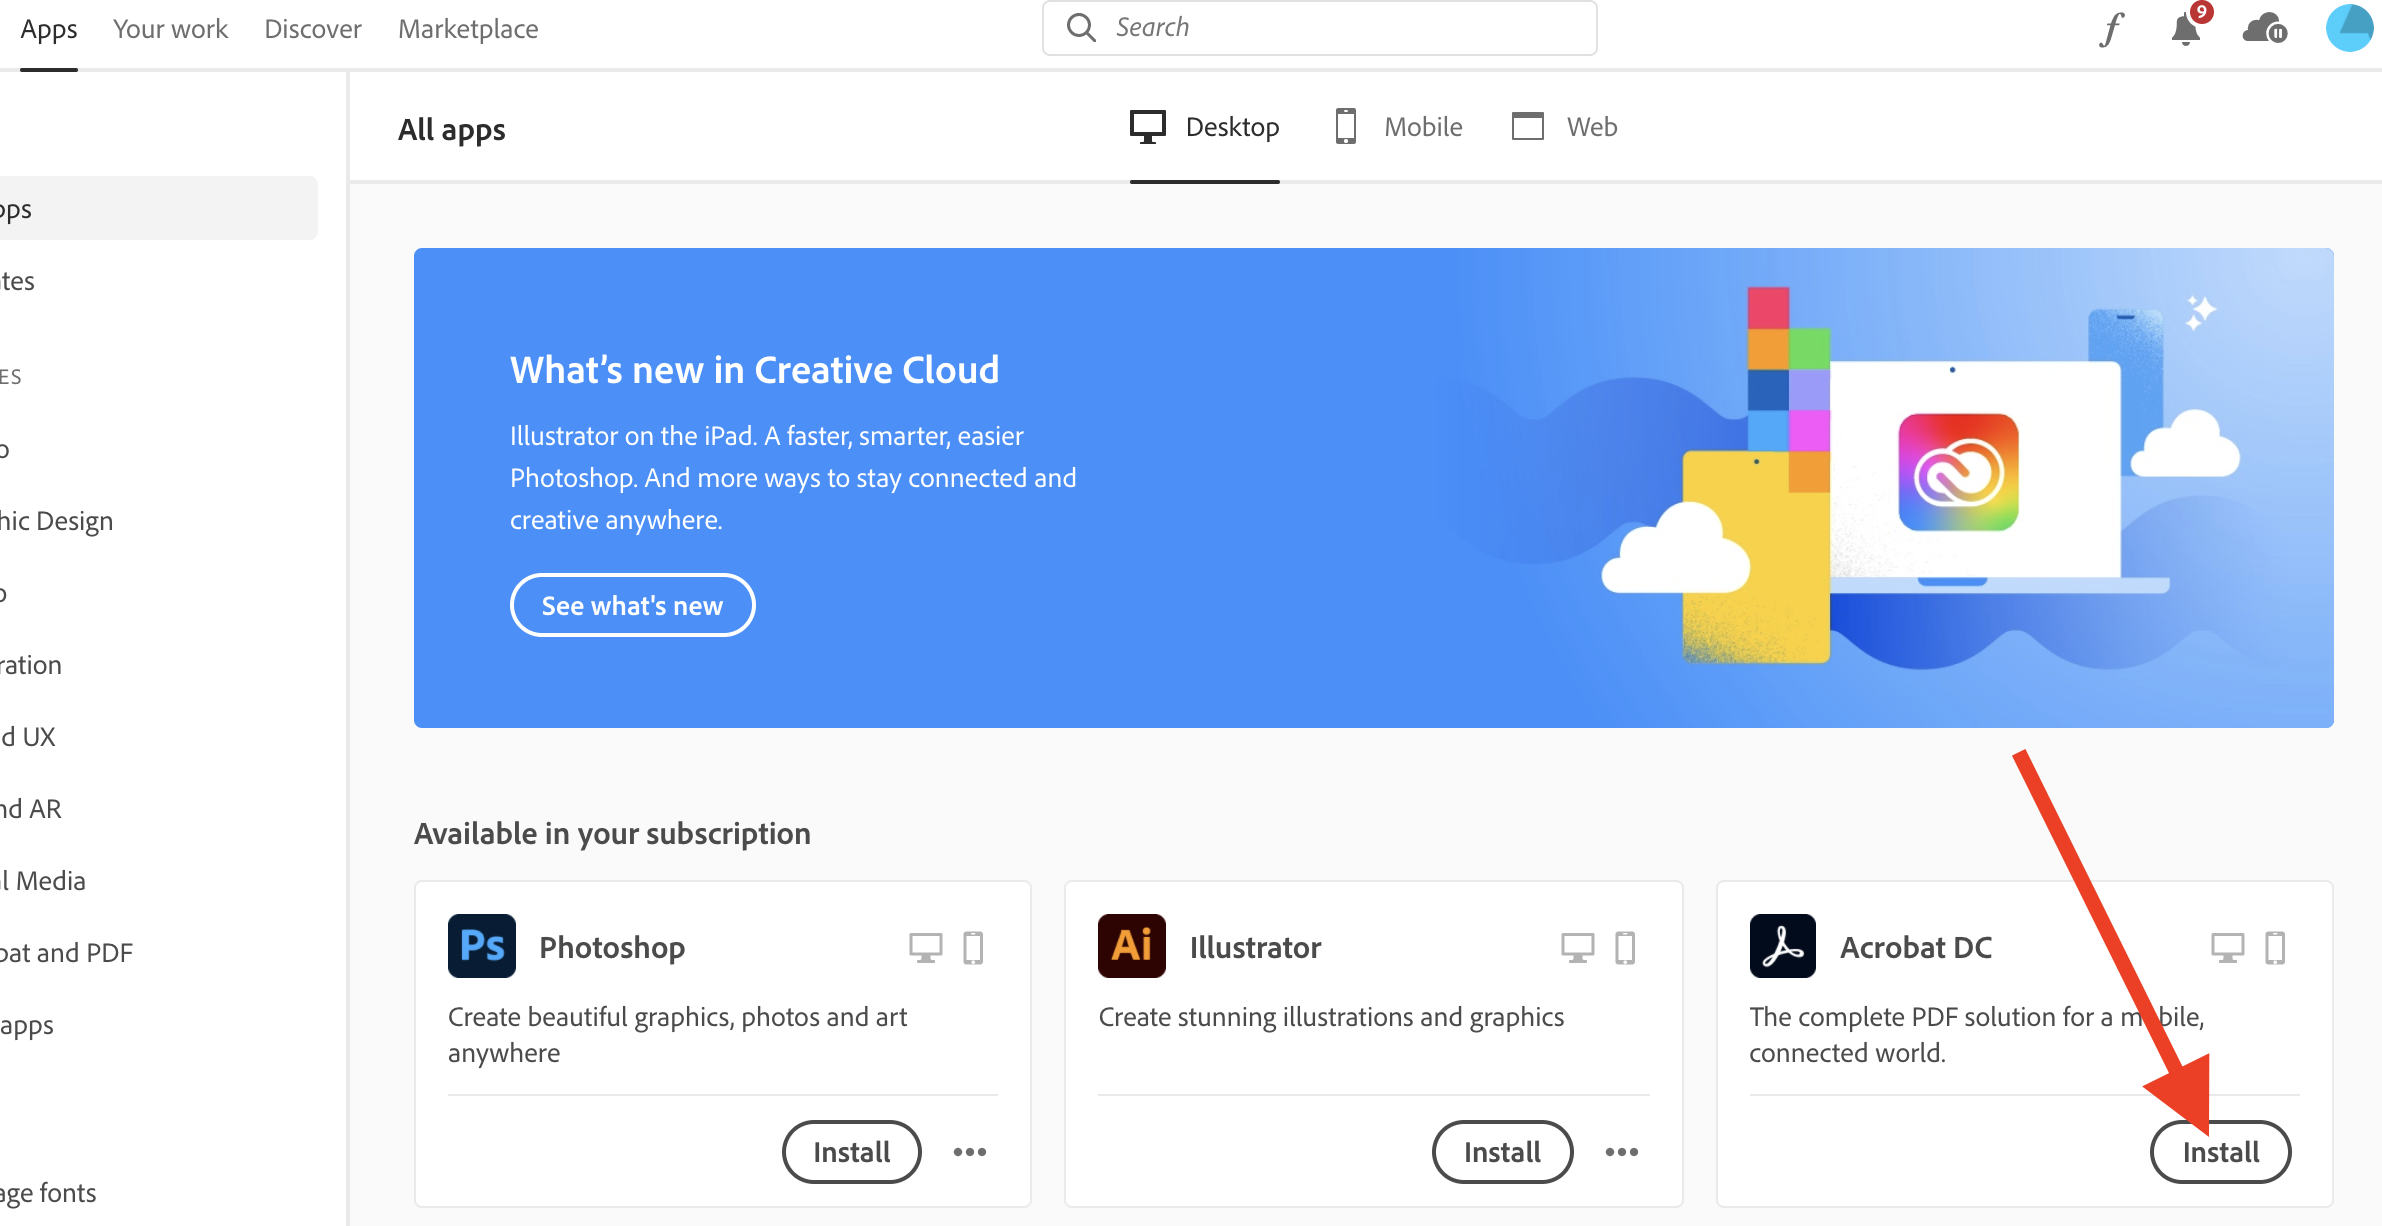This screenshot has height=1226, width=2382.
Task: Open more options for Photoshop
Action: (x=969, y=1152)
